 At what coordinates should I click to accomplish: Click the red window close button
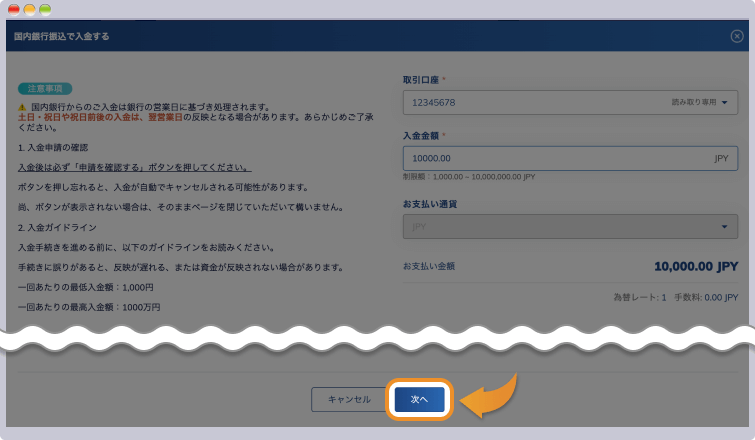[14, 9]
